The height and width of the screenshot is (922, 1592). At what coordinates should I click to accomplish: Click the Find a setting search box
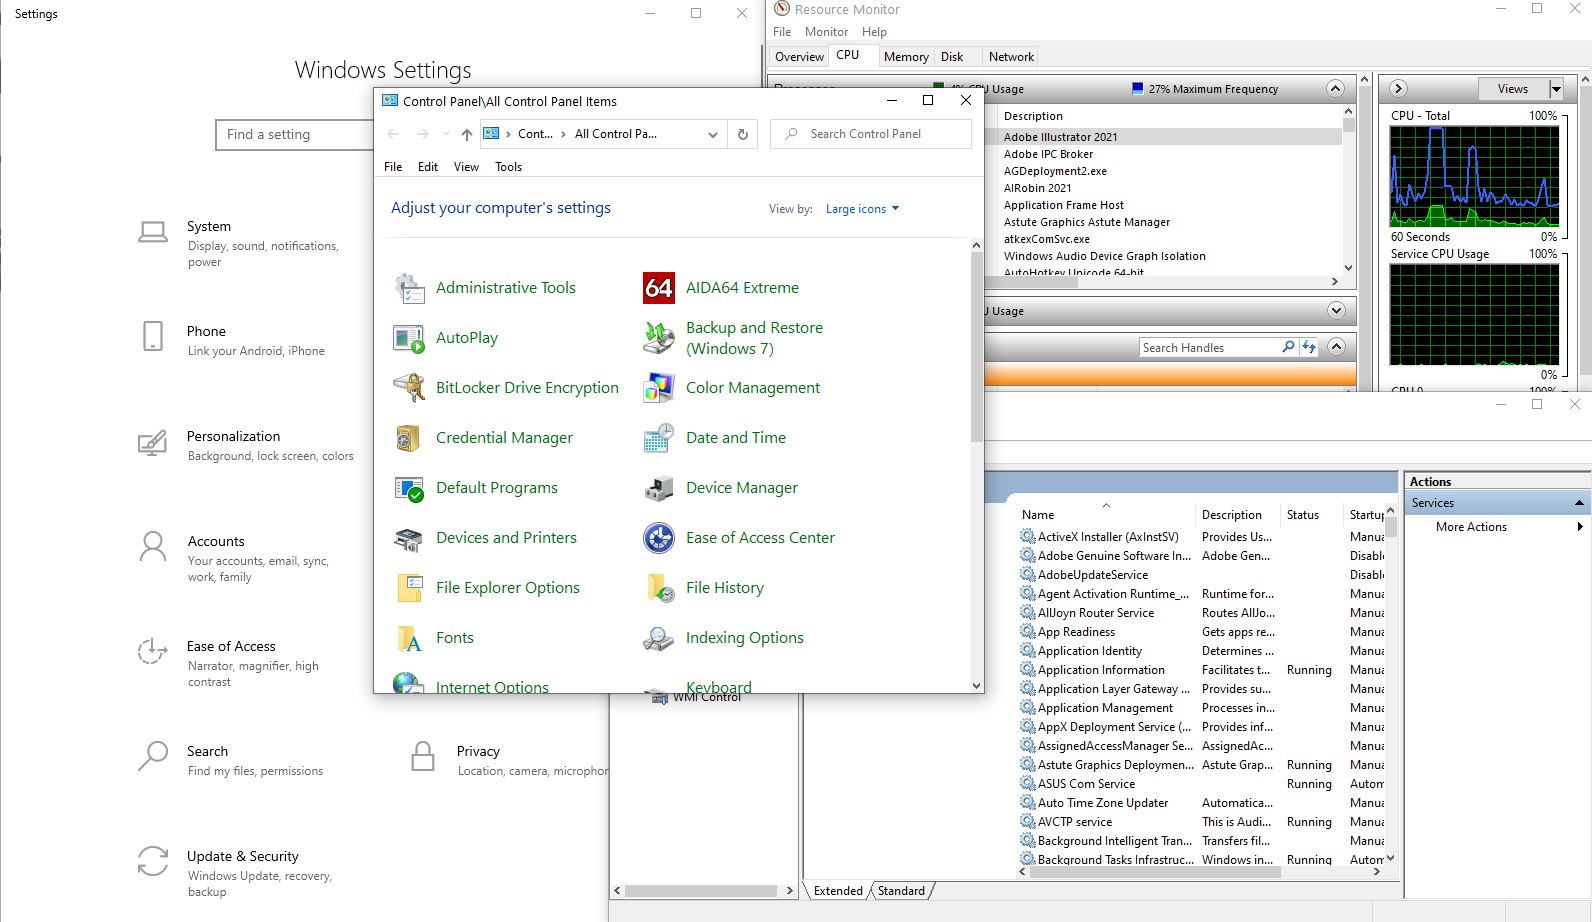coord(295,135)
